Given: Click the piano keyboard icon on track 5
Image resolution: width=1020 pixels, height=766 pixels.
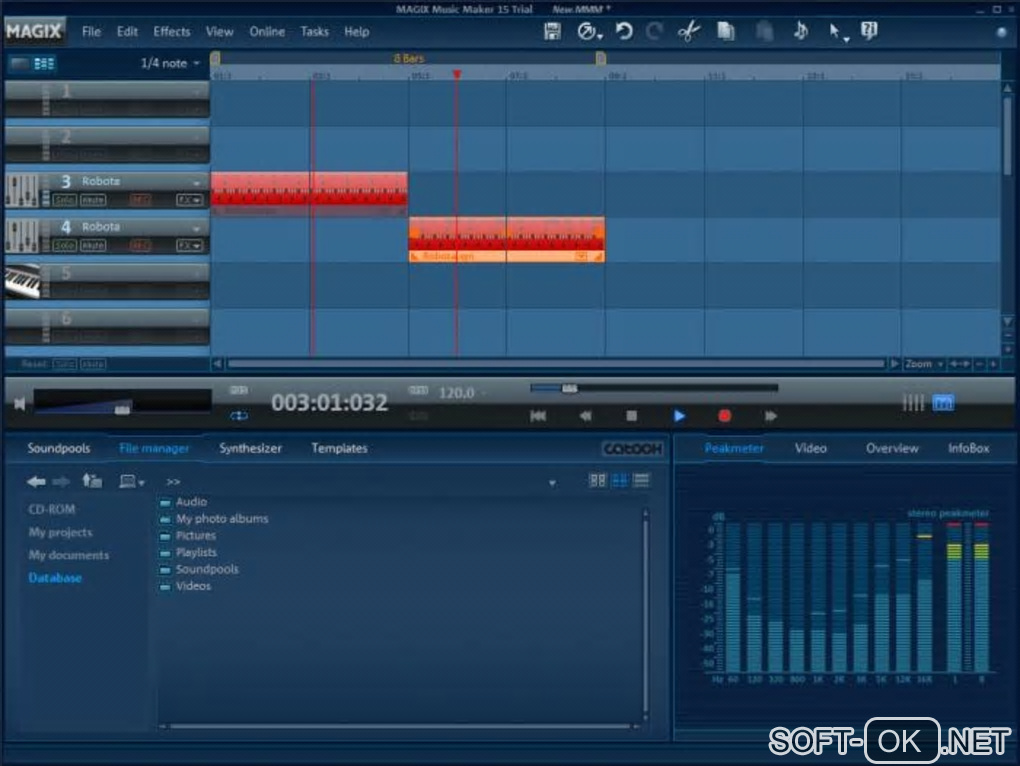Looking at the screenshot, I should (22, 281).
